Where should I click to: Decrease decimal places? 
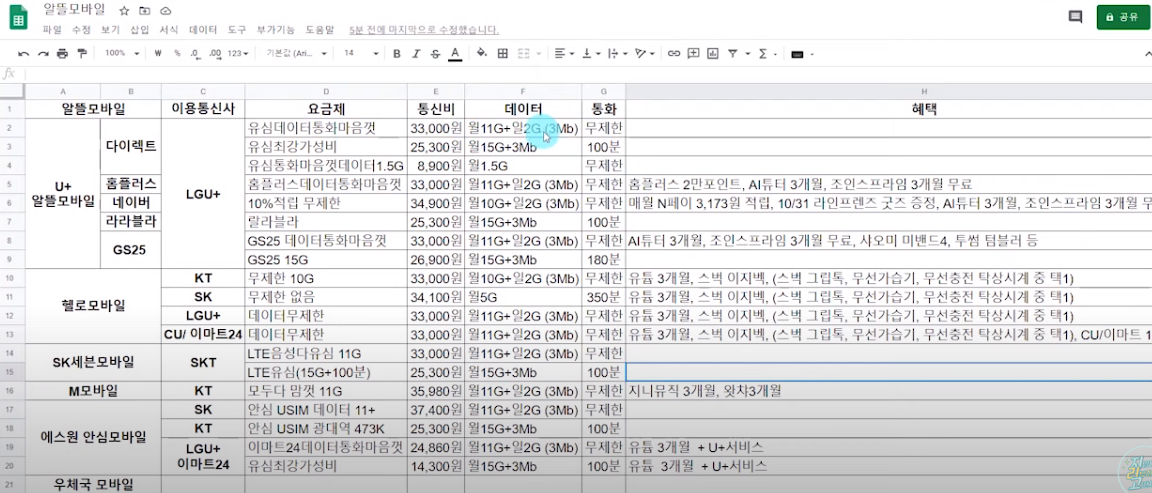click(x=195, y=54)
